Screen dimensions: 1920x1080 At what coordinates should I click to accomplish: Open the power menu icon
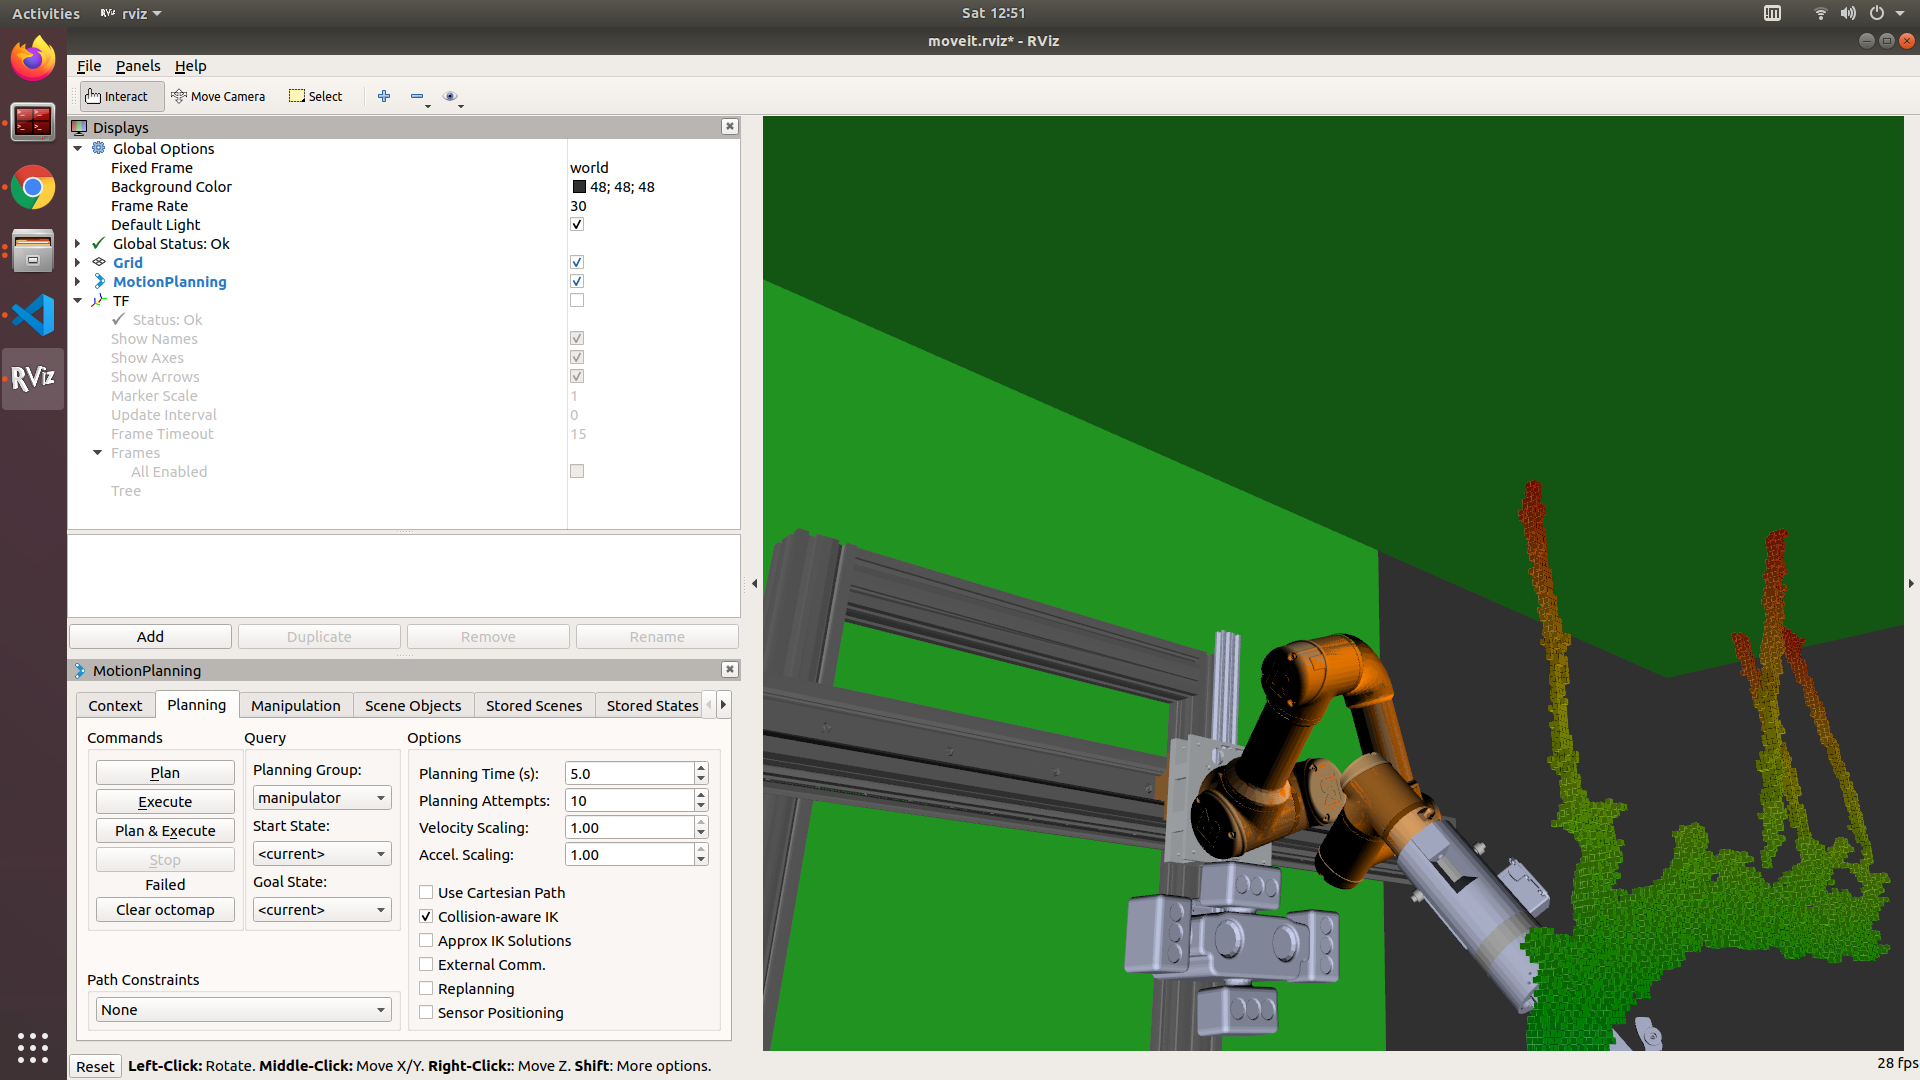tap(1877, 13)
